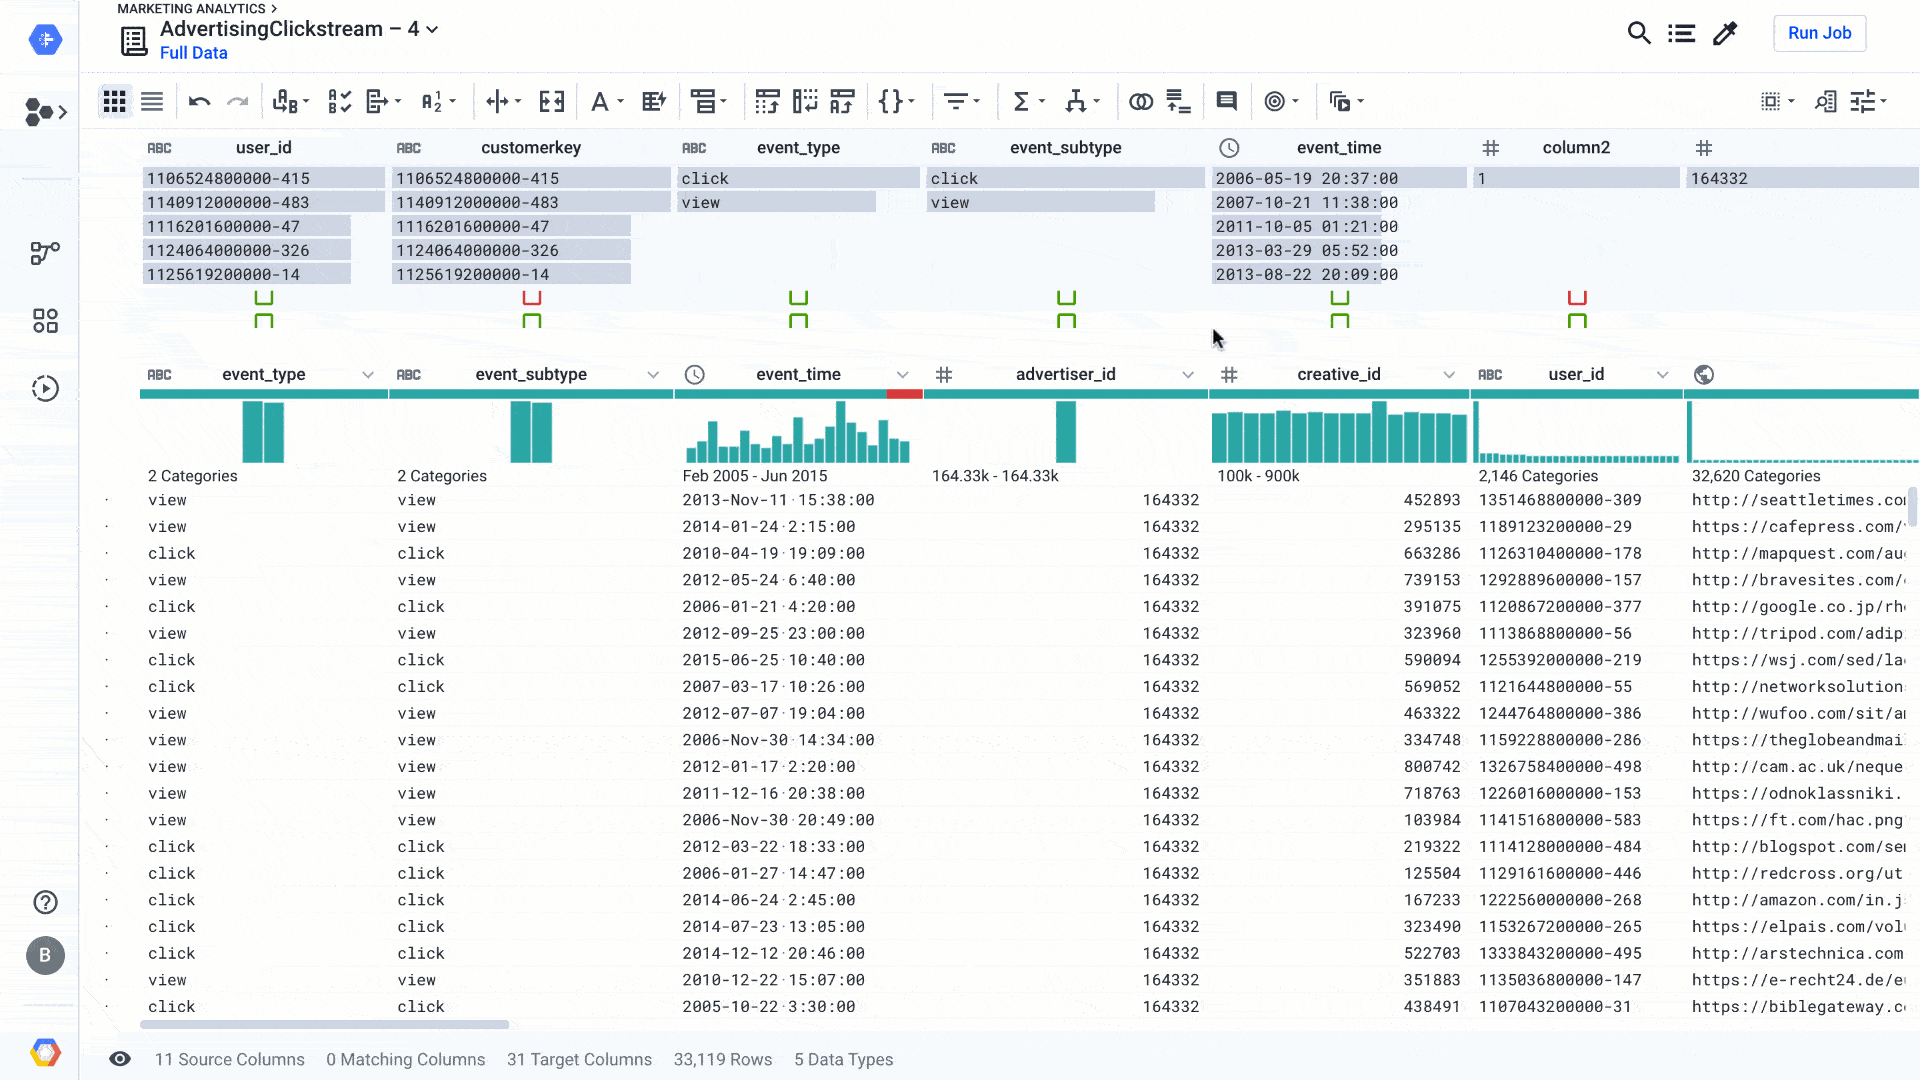
Task: Click the Run Job button
Action: [x=1820, y=32]
